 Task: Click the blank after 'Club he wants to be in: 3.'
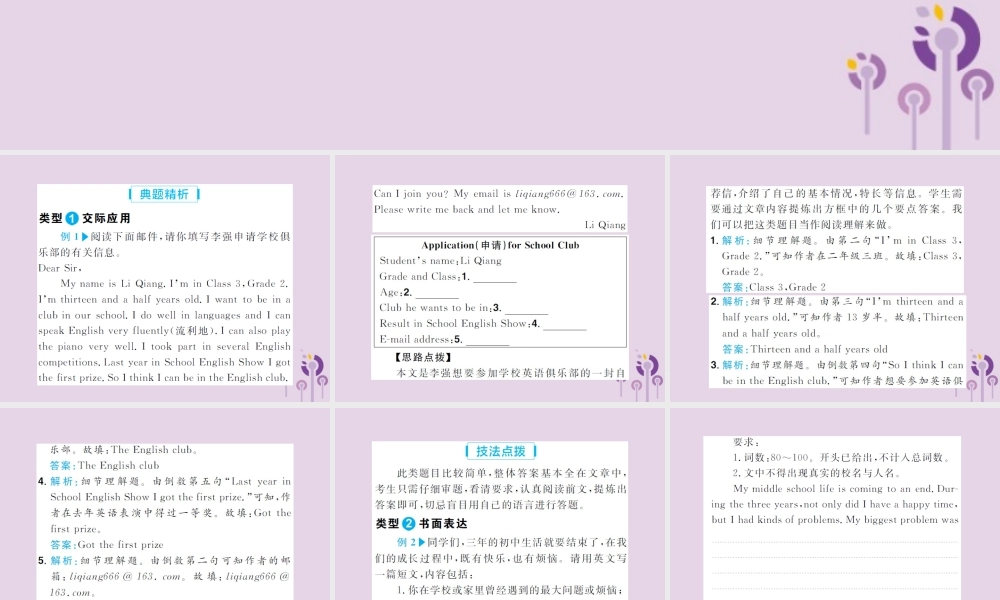tap(526, 308)
